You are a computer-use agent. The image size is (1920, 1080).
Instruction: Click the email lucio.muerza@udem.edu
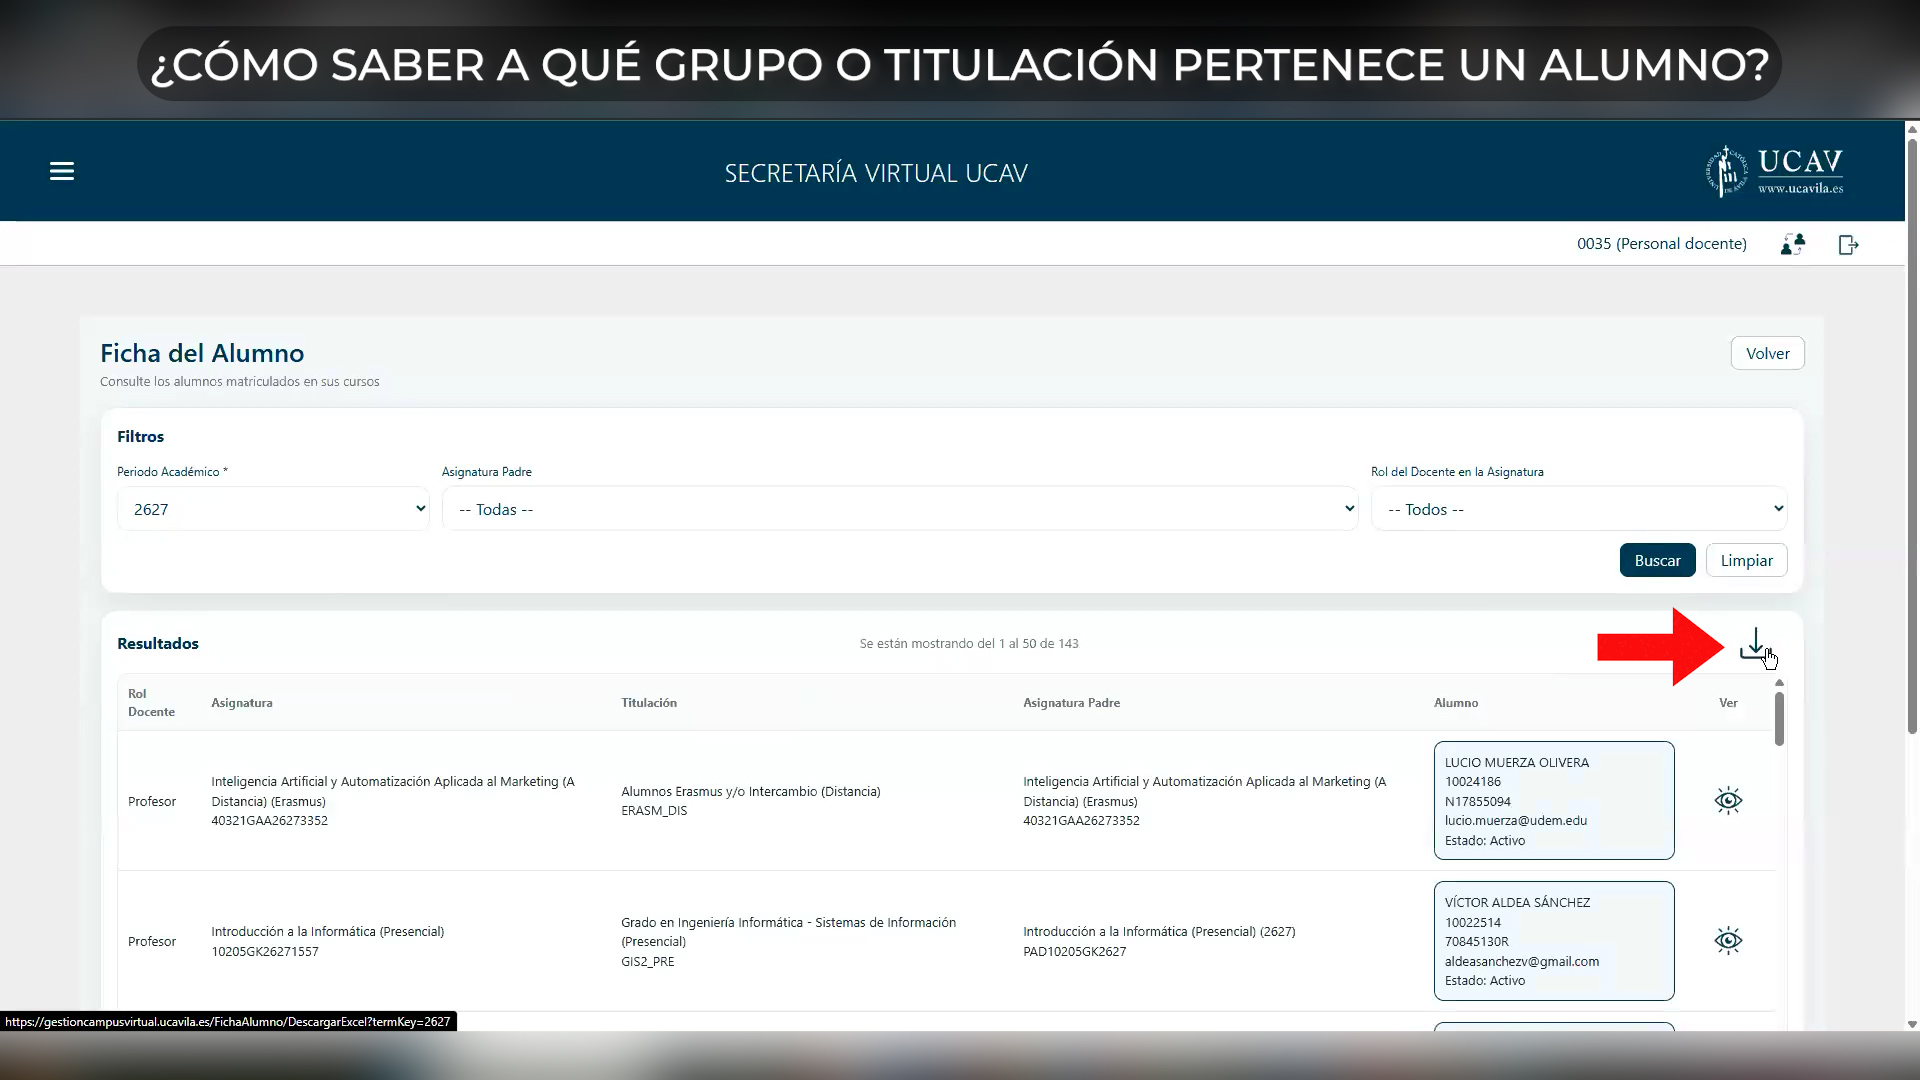(x=1515, y=821)
